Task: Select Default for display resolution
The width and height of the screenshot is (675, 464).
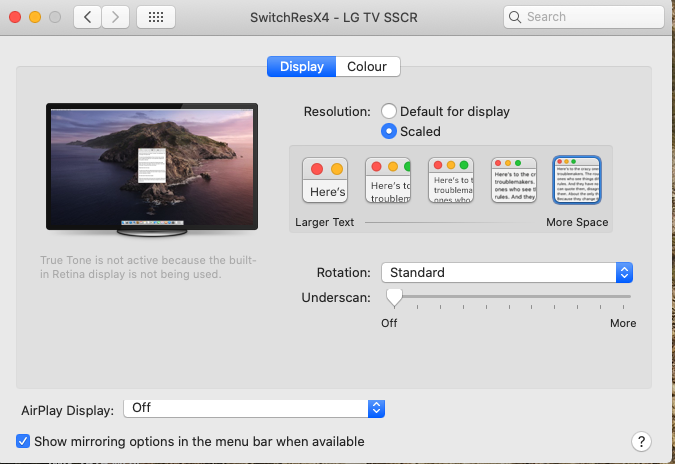Action: pos(389,111)
